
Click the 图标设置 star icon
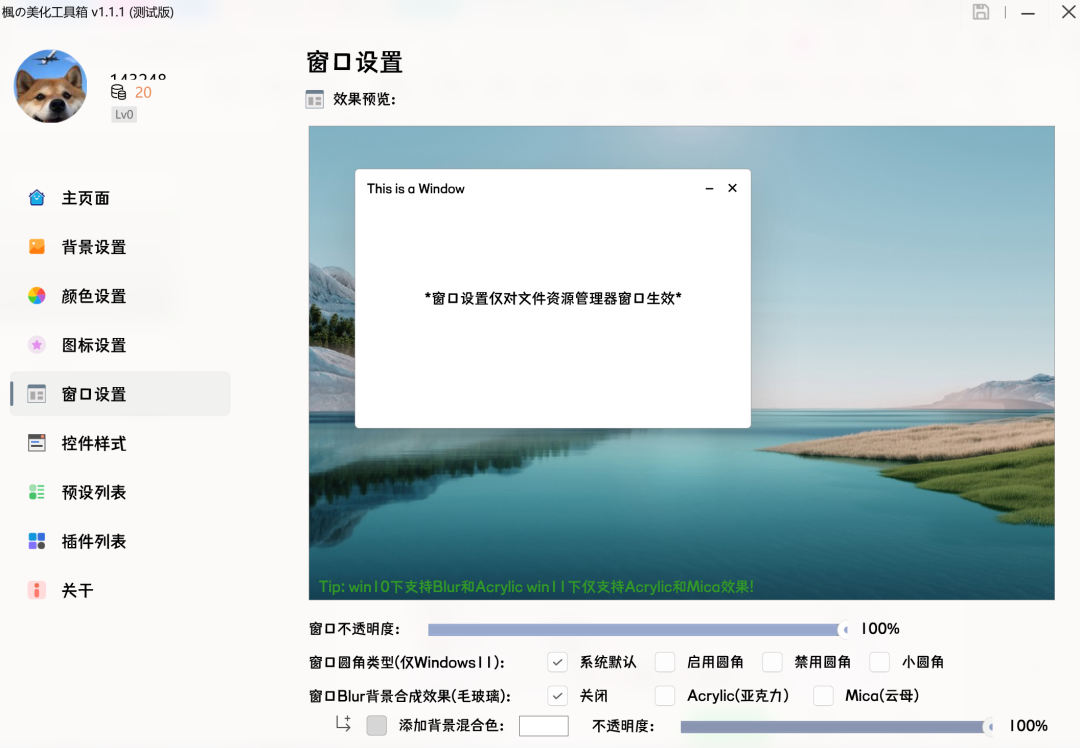[x=37, y=344]
